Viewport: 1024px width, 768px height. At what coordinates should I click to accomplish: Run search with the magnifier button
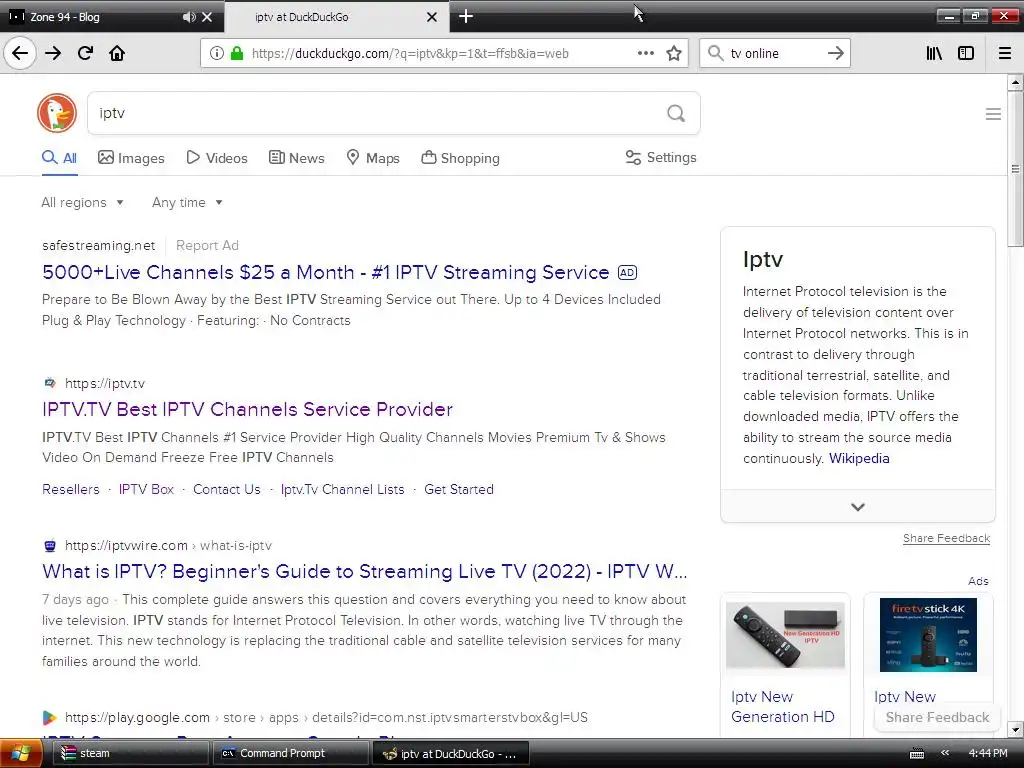676,114
